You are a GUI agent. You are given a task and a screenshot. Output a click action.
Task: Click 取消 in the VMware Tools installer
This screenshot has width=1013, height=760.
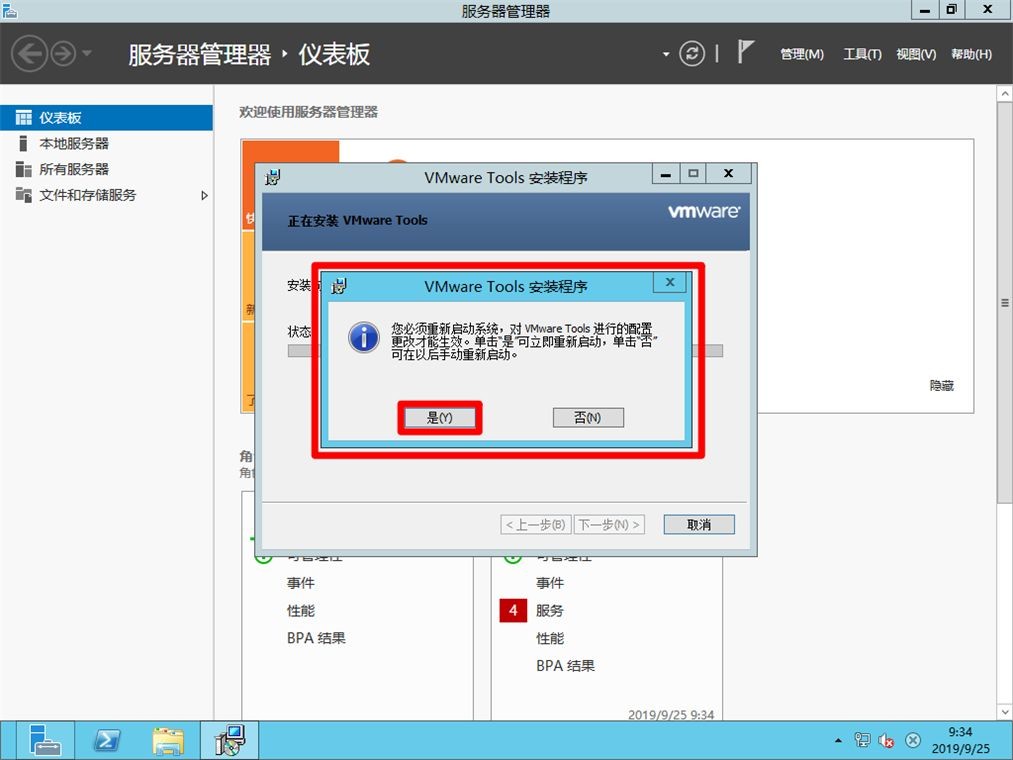pos(699,525)
